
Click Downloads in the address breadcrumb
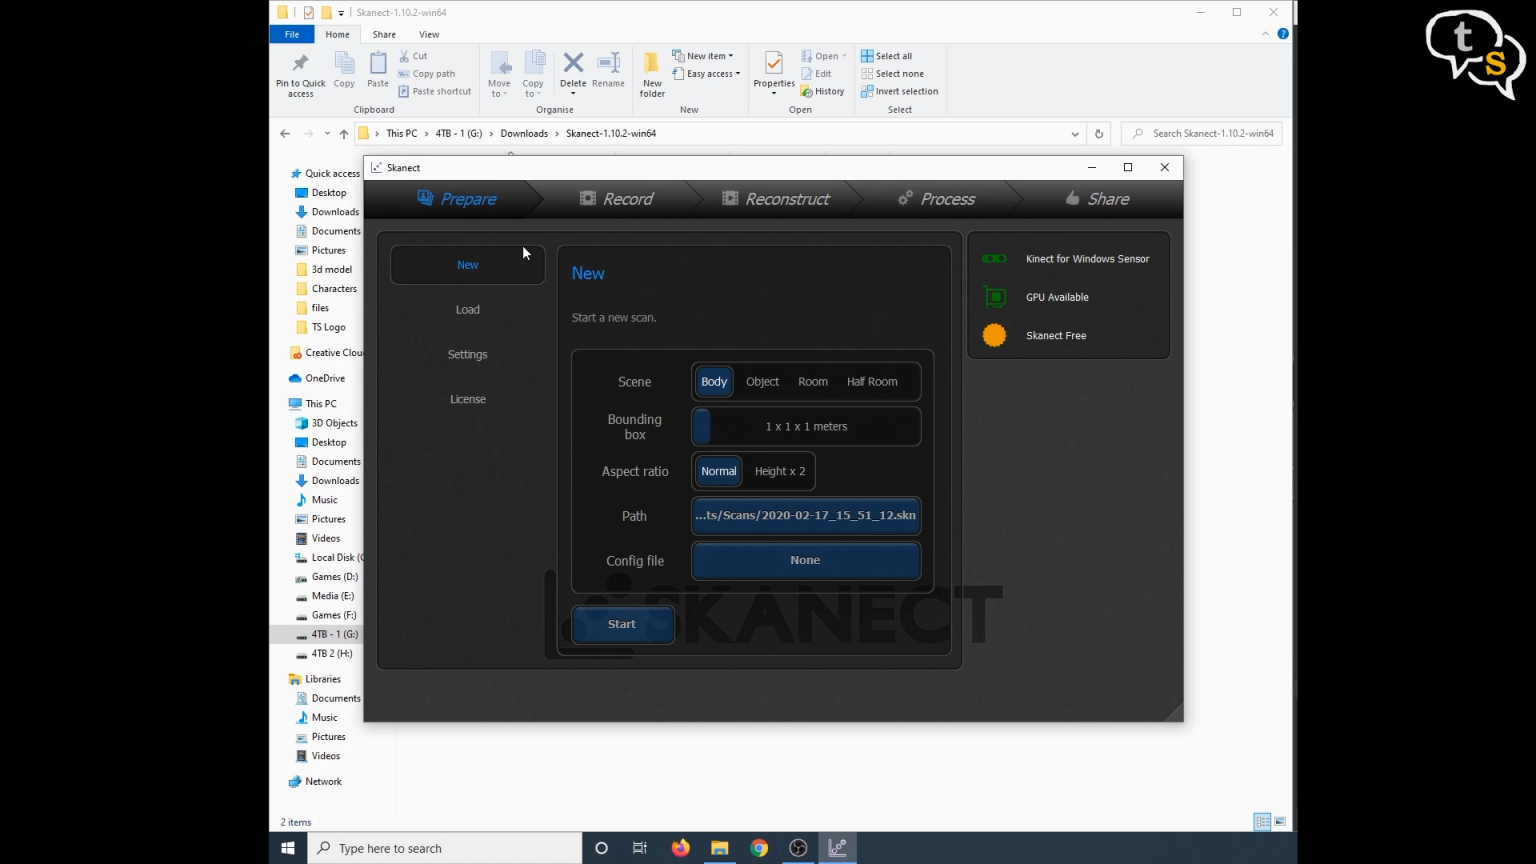(x=524, y=134)
